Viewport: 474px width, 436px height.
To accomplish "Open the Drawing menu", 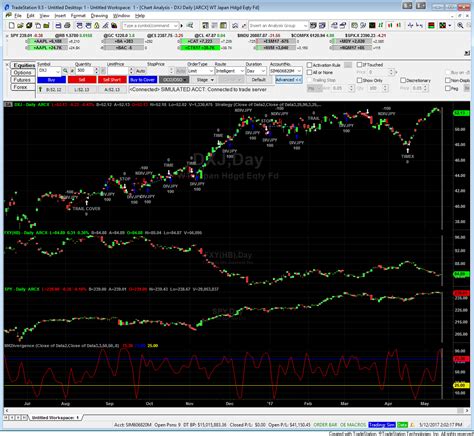I will tap(99, 16).
